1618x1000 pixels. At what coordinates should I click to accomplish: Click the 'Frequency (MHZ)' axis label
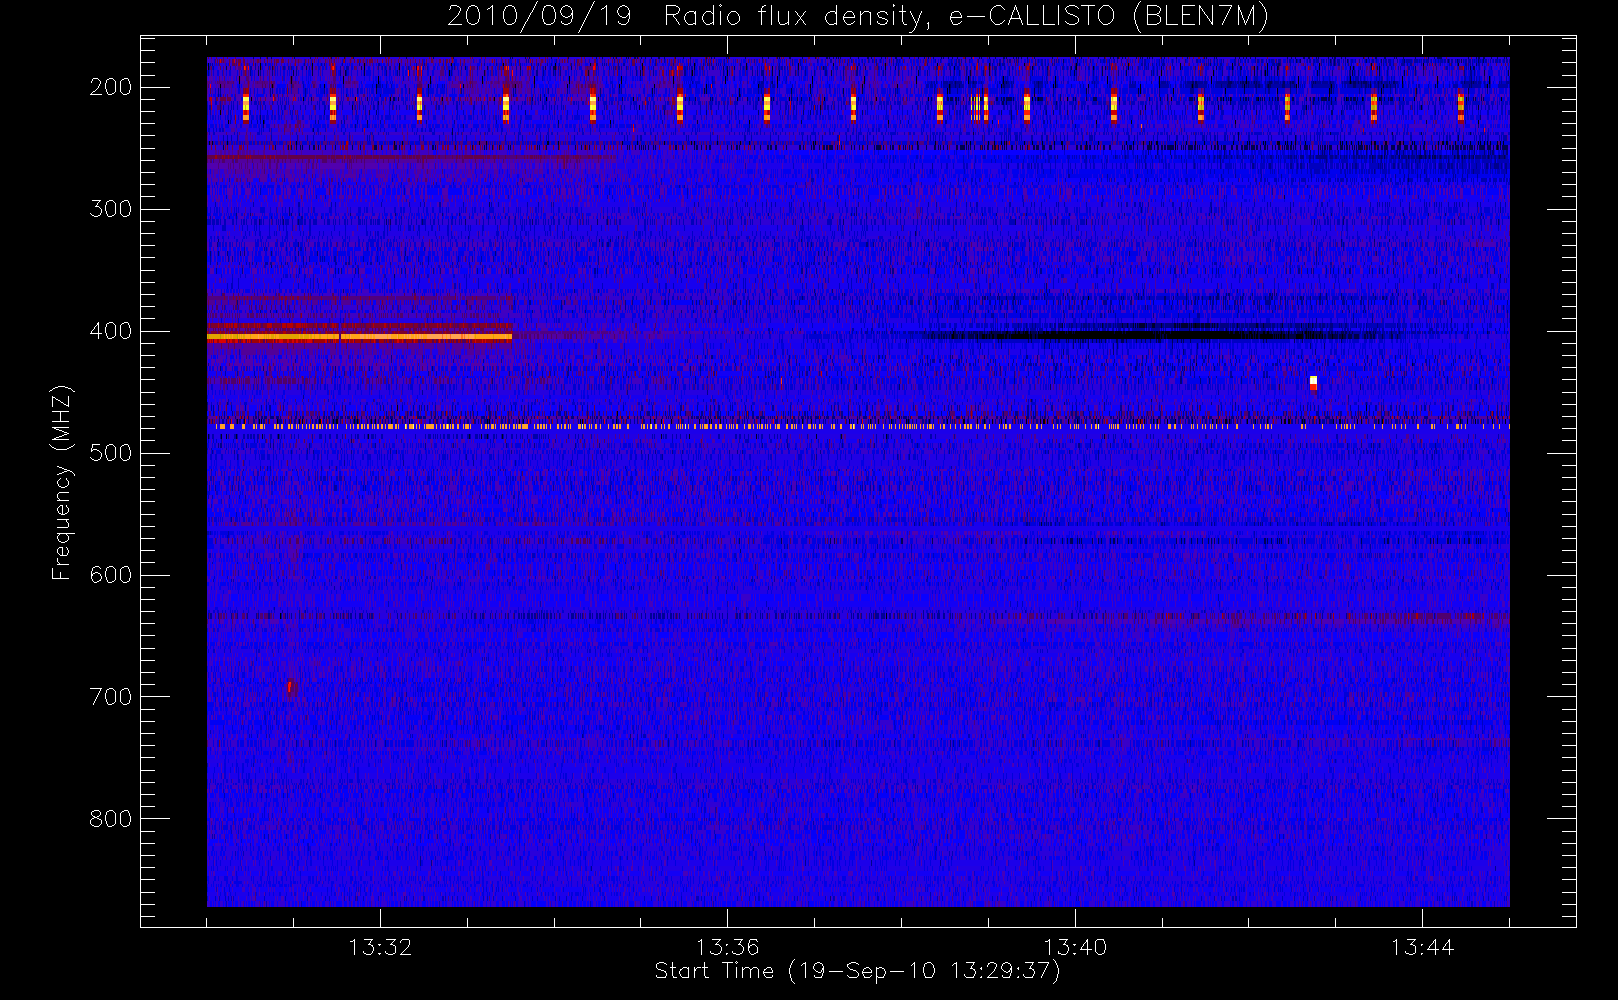pos(62,482)
